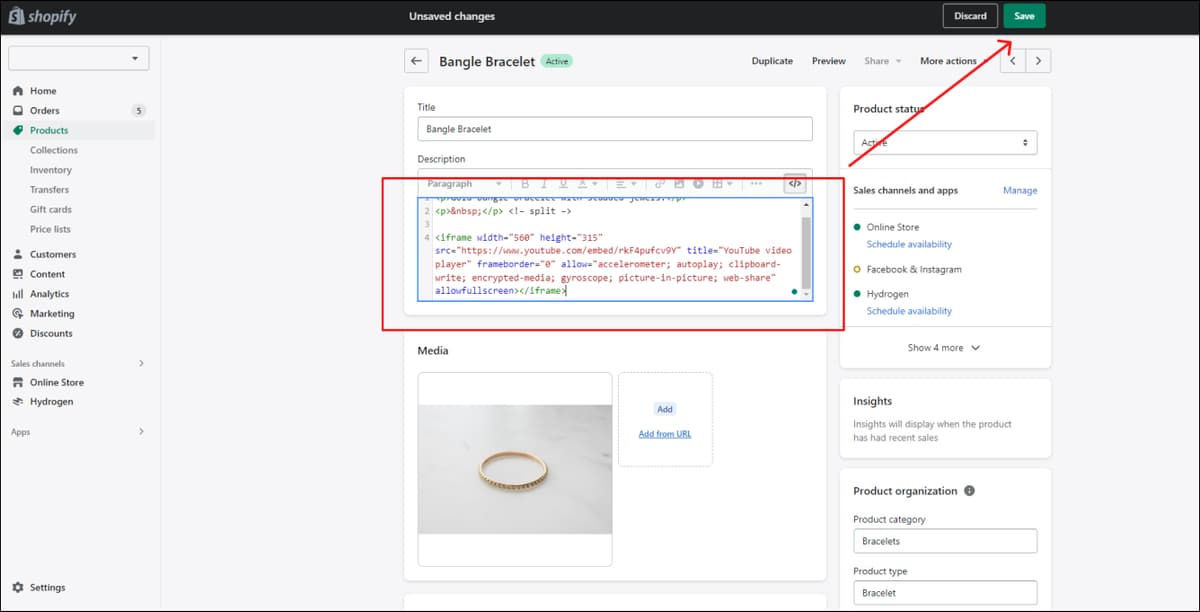Open Transfers under Products
Image resolution: width=1200 pixels, height=612 pixels.
(50, 190)
